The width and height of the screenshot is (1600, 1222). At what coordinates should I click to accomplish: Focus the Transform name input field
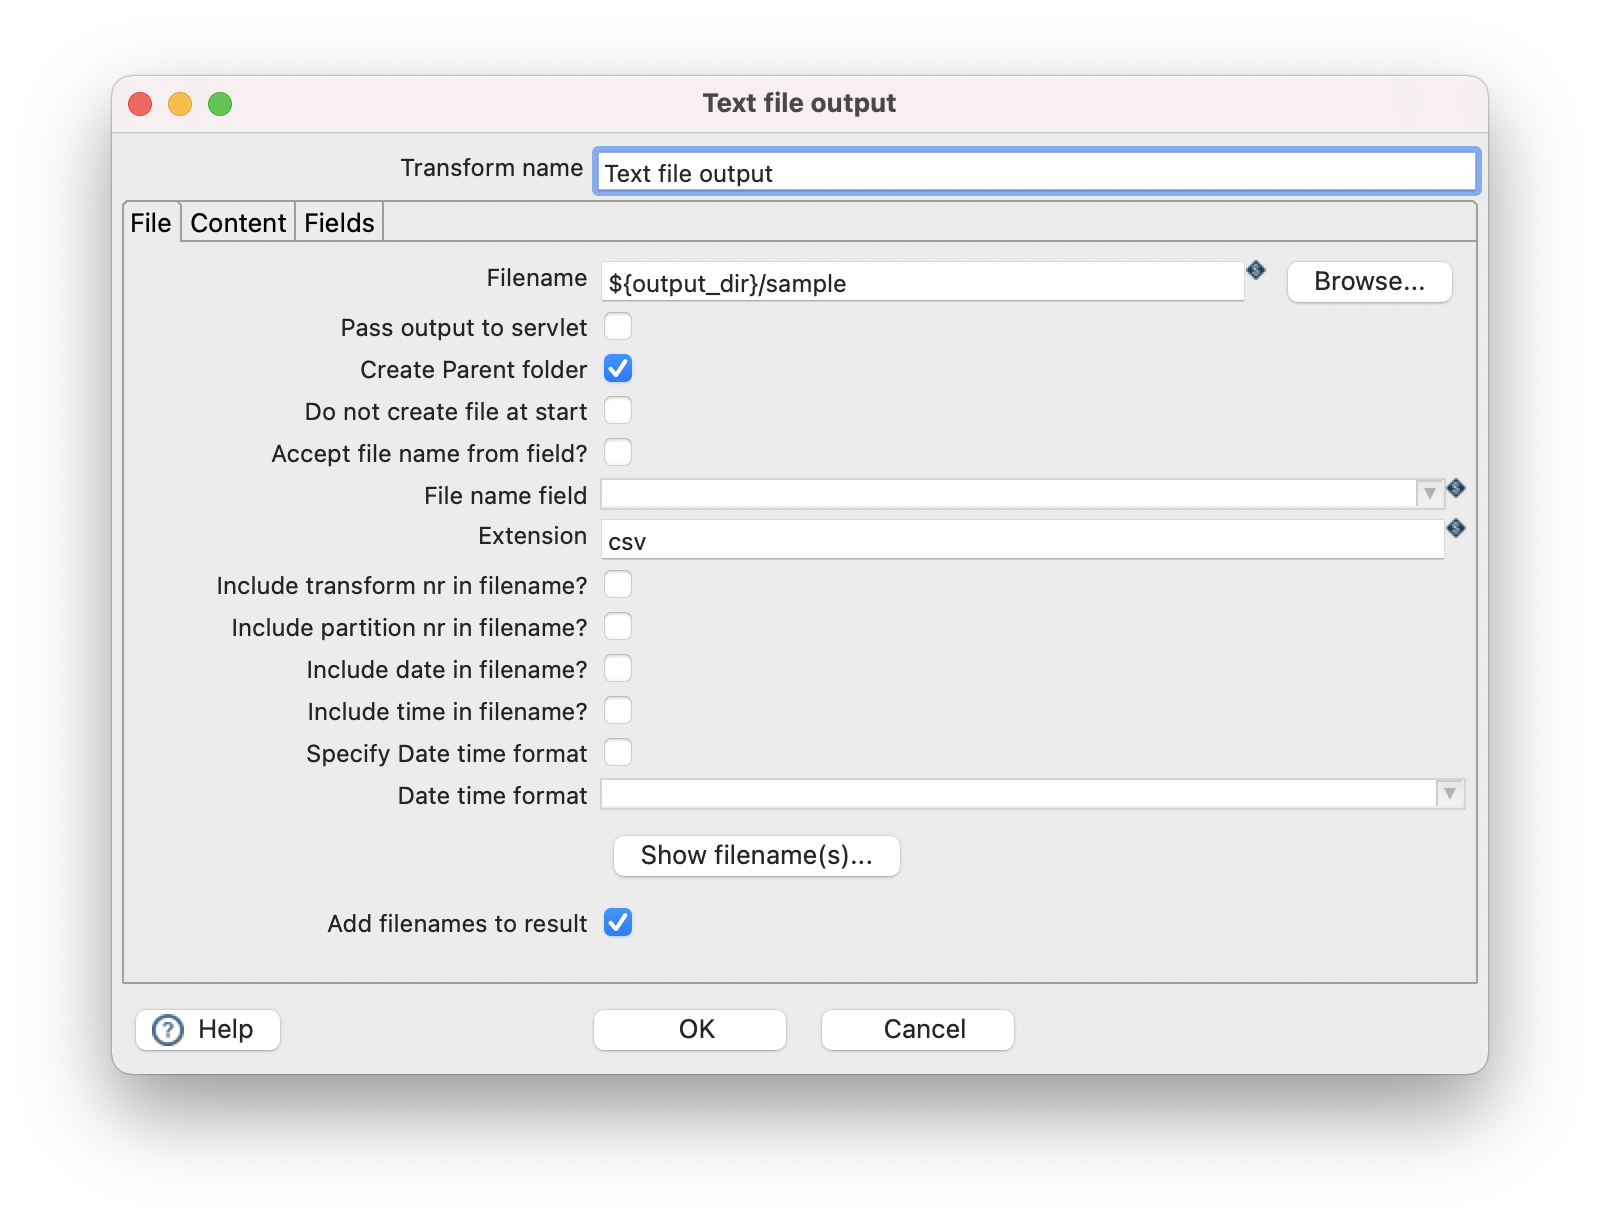pos(1036,172)
